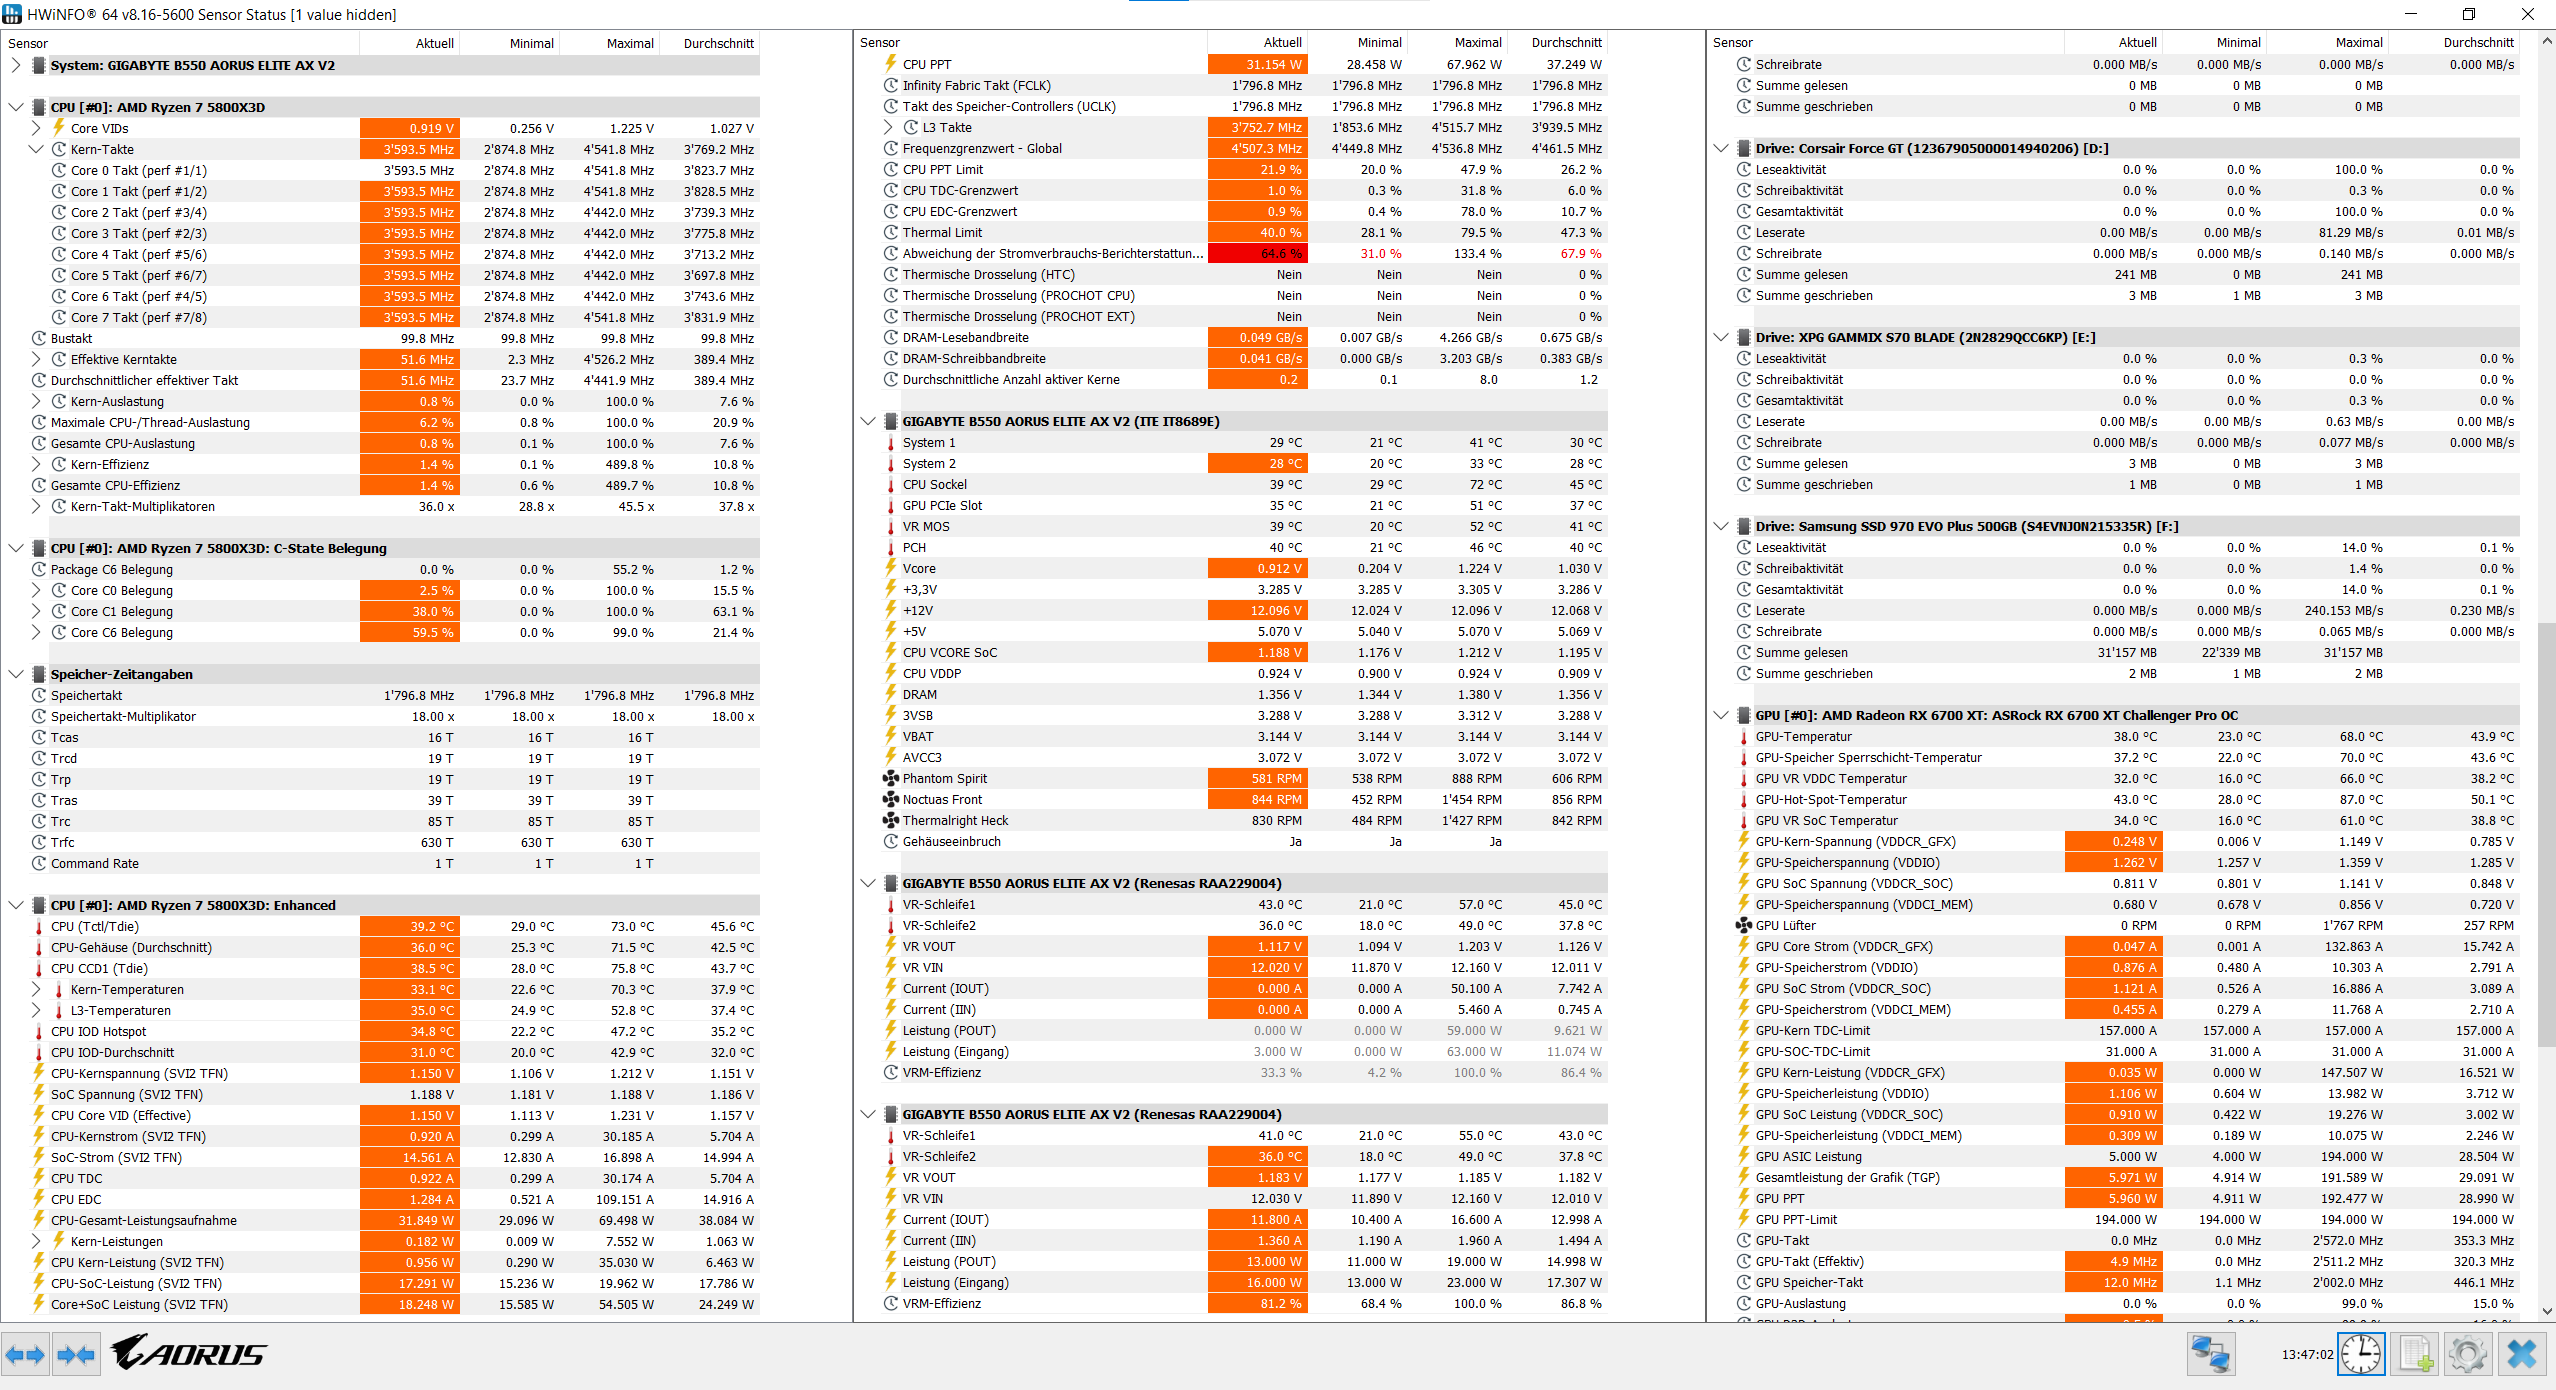Collapse the AMD Radeon RX 6700 XT GPU section
Viewport: 2556px width, 1390px height.
point(1721,715)
